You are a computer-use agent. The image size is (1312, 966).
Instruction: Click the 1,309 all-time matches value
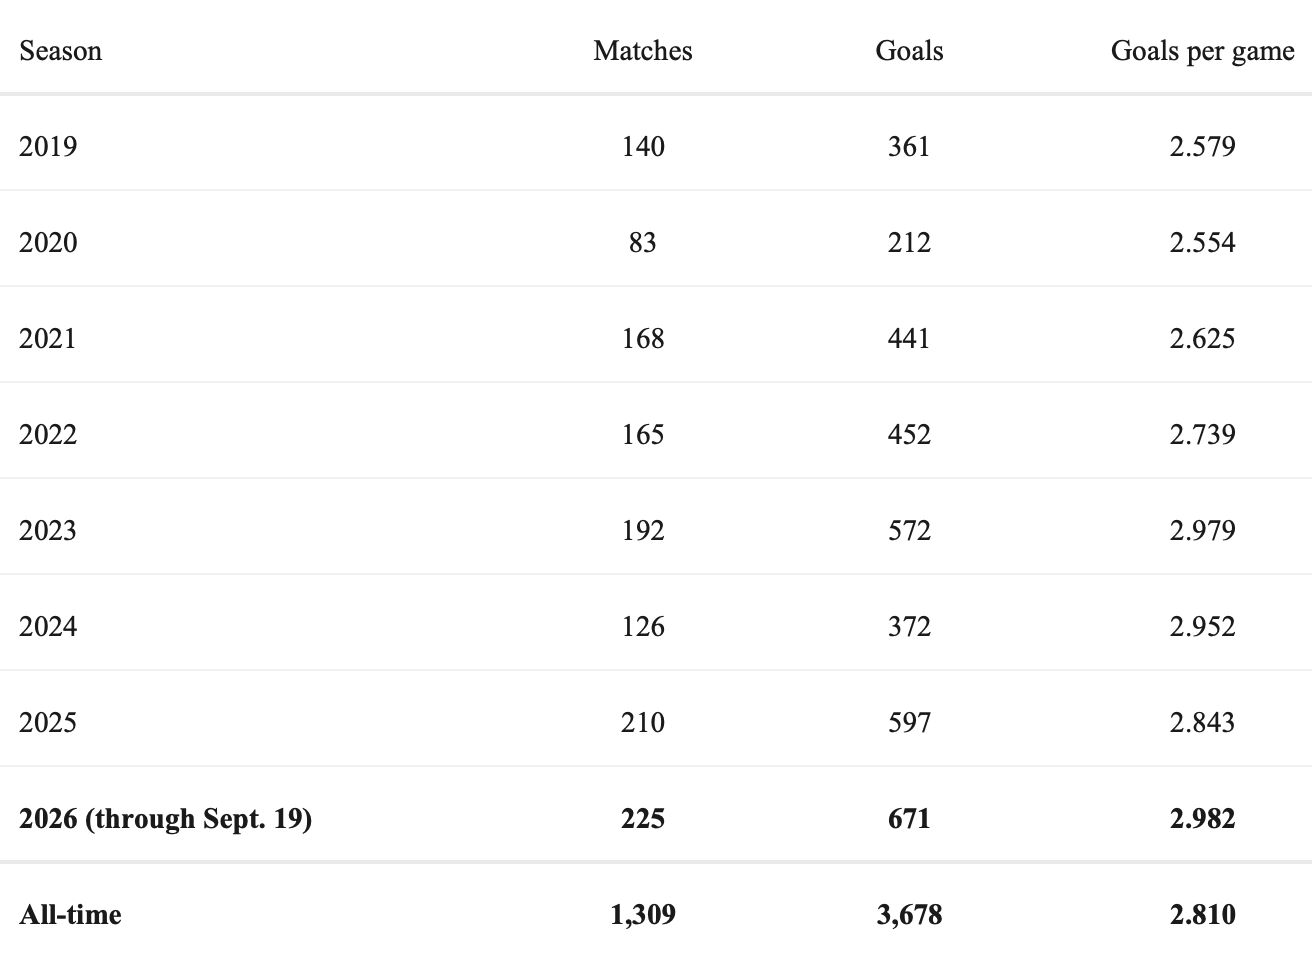[642, 915]
